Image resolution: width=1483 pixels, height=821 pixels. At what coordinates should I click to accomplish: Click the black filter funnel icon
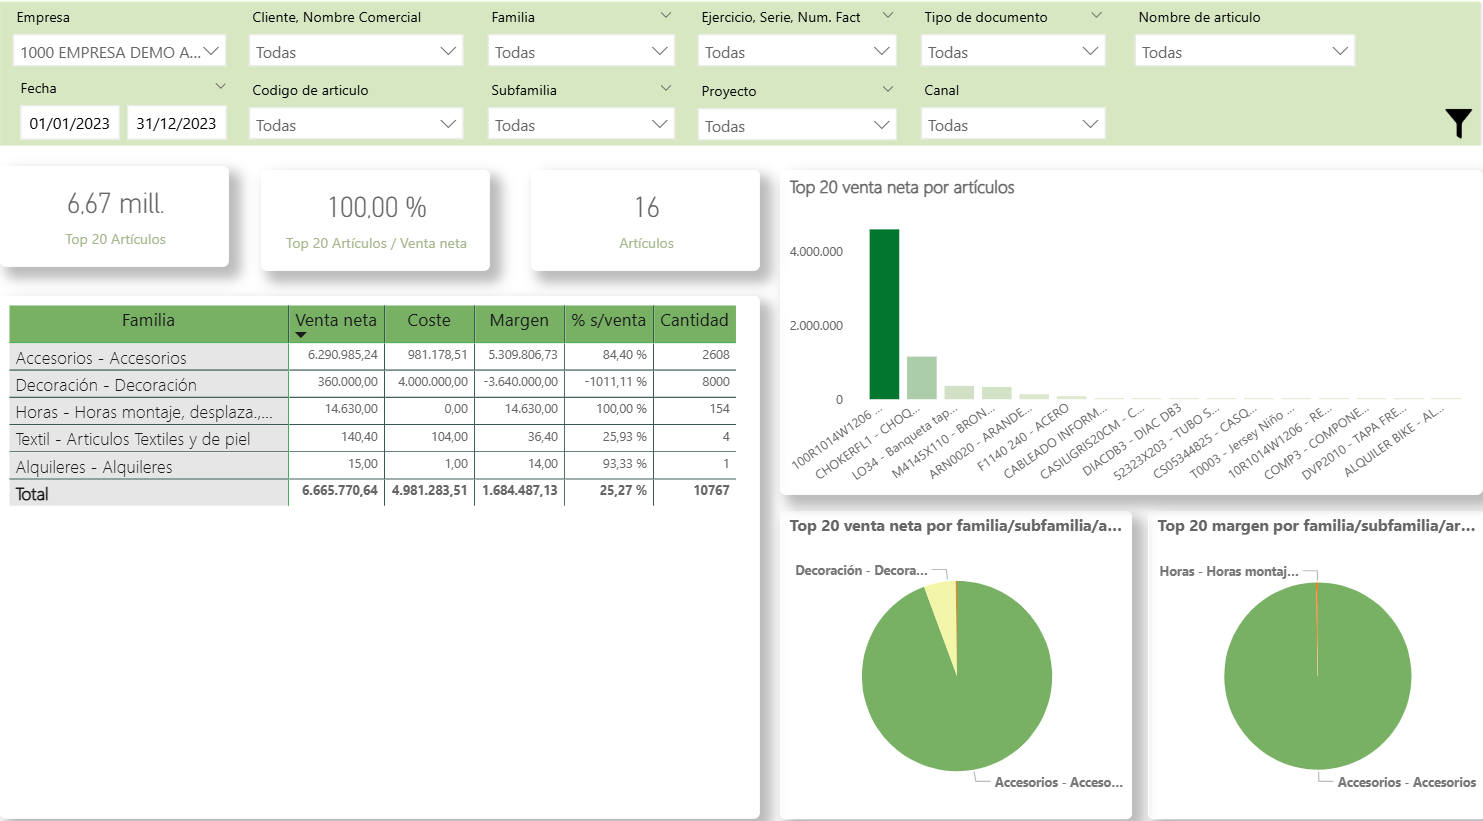1458,123
